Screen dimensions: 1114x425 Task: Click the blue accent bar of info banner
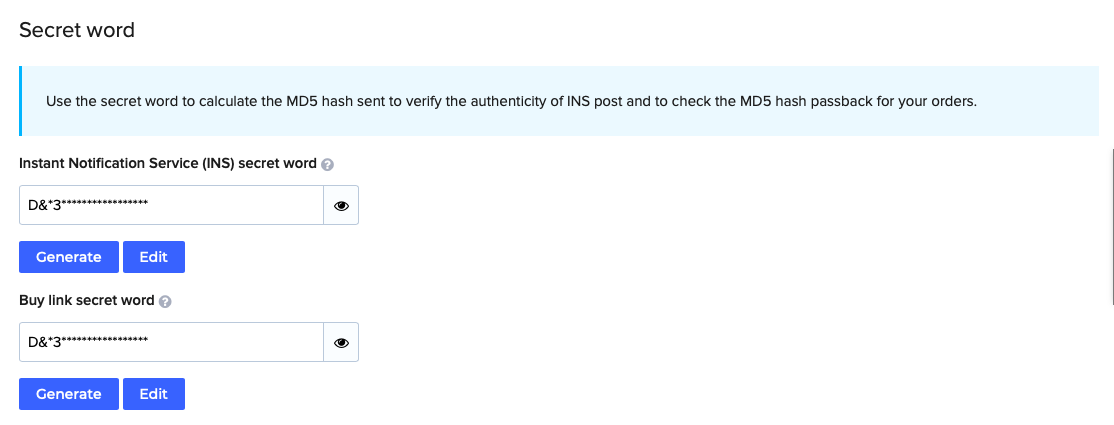tap(21, 101)
